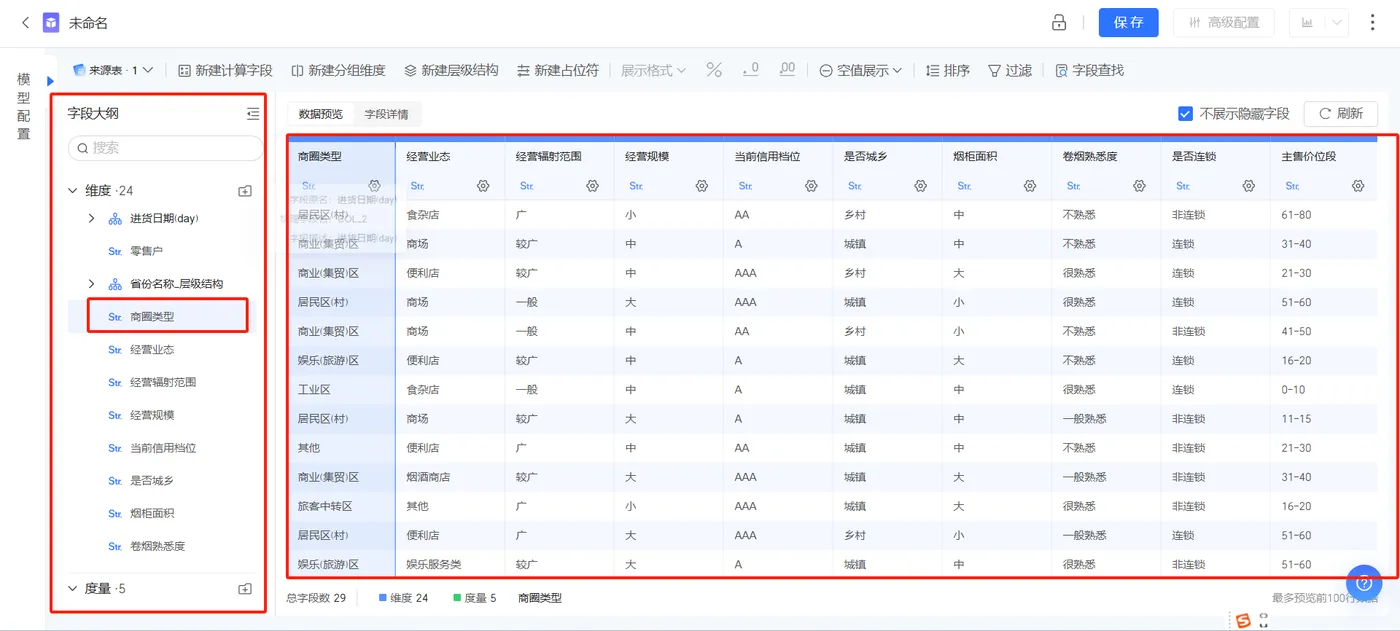Add folder icon beside 度量
Screen dimensions: 1400x631
tap(245, 589)
